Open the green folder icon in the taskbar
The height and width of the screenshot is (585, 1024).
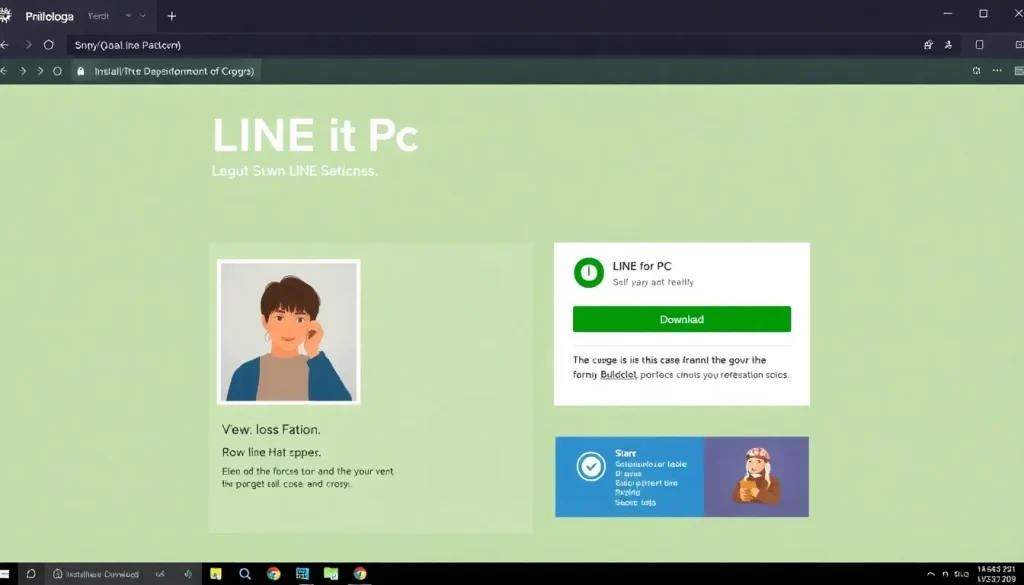pos(331,574)
